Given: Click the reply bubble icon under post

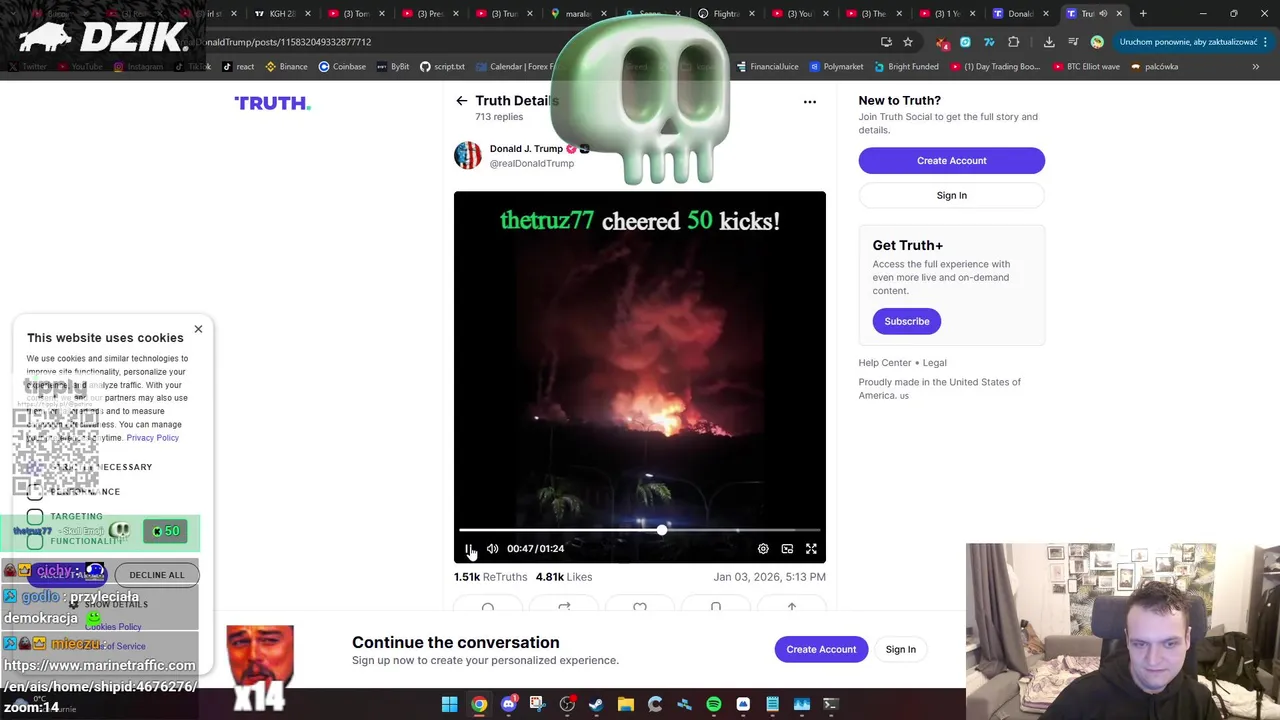Looking at the screenshot, I should tap(488, 607).
